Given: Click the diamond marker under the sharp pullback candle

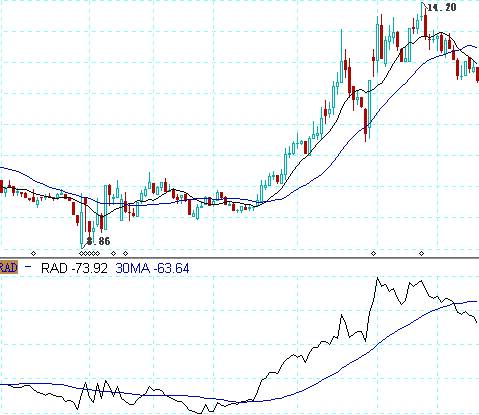Looking at the screenshot, I should coord(373,254).
